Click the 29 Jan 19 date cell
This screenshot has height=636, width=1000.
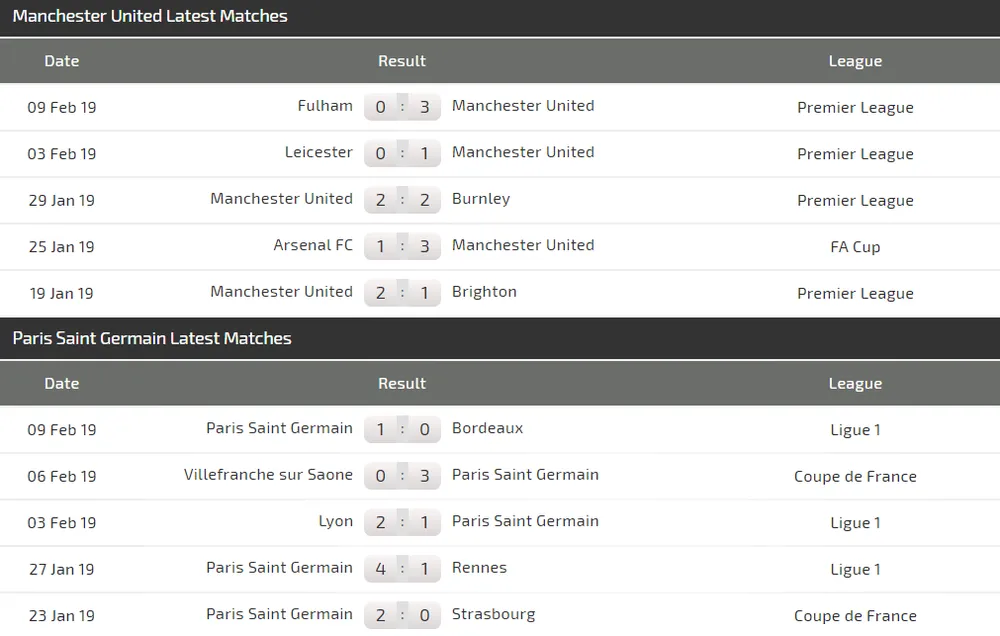62,200
